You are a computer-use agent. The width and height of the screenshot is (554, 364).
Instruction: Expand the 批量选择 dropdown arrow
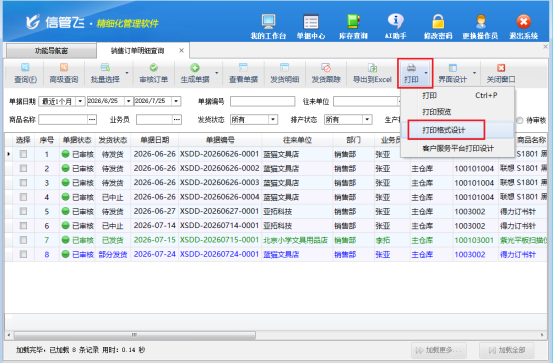tap(127, 73)
